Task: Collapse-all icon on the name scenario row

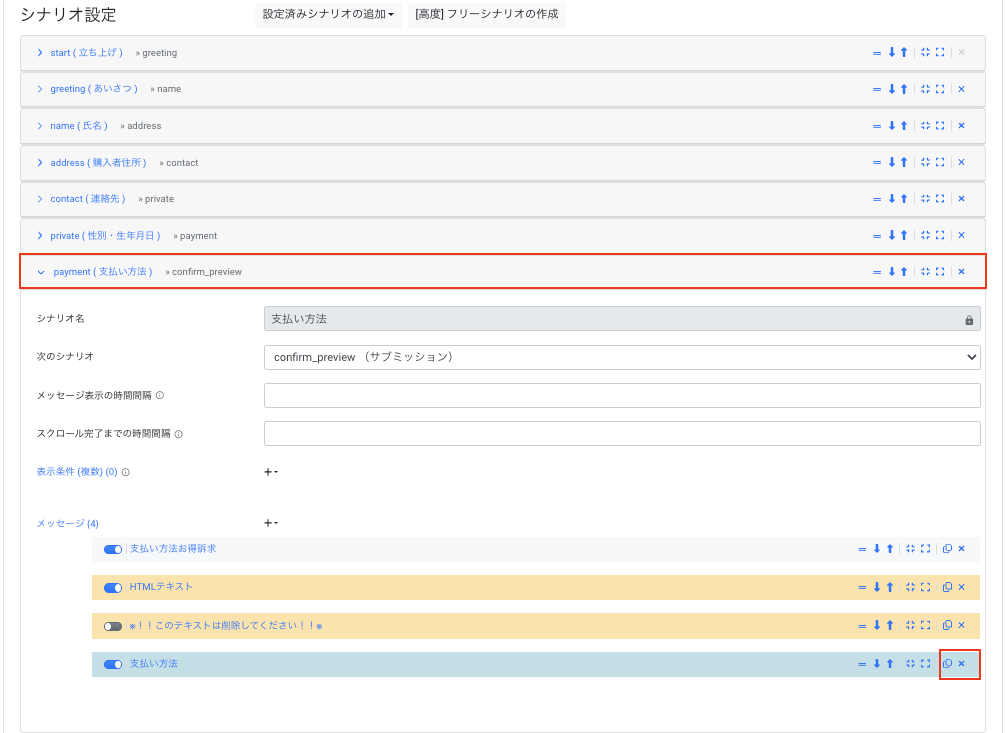Action: [925, 125]
